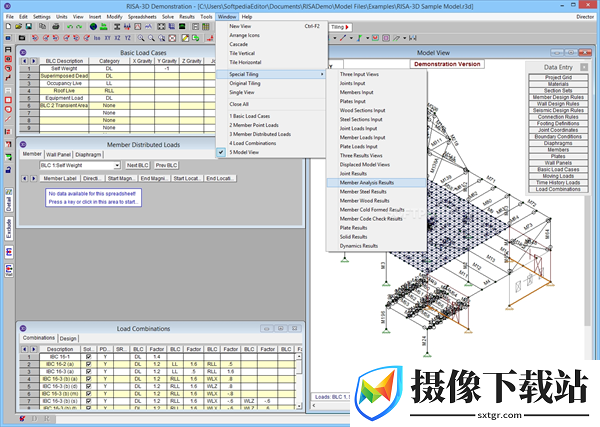Click the Save diskette toolbar icon
Image resolution: width=600 pixels, height=427 pixels.
pyautogui.click(x=29, y=27)
